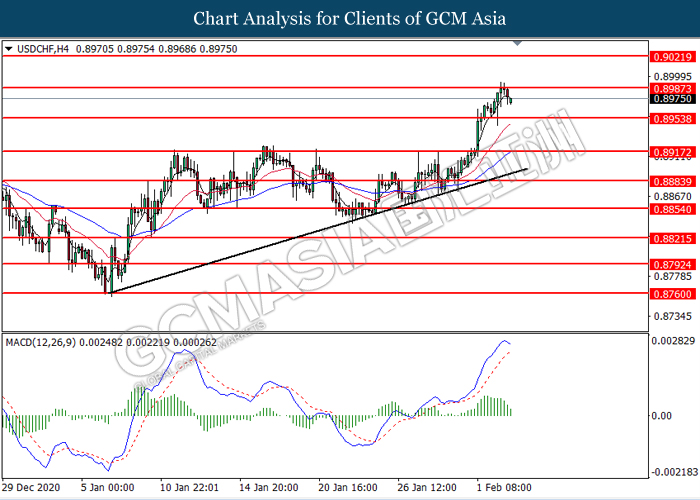The width and height of the screenshot is (700, 500).
Task: Select the 0.88540 price level tag
Action: (670, 209)
